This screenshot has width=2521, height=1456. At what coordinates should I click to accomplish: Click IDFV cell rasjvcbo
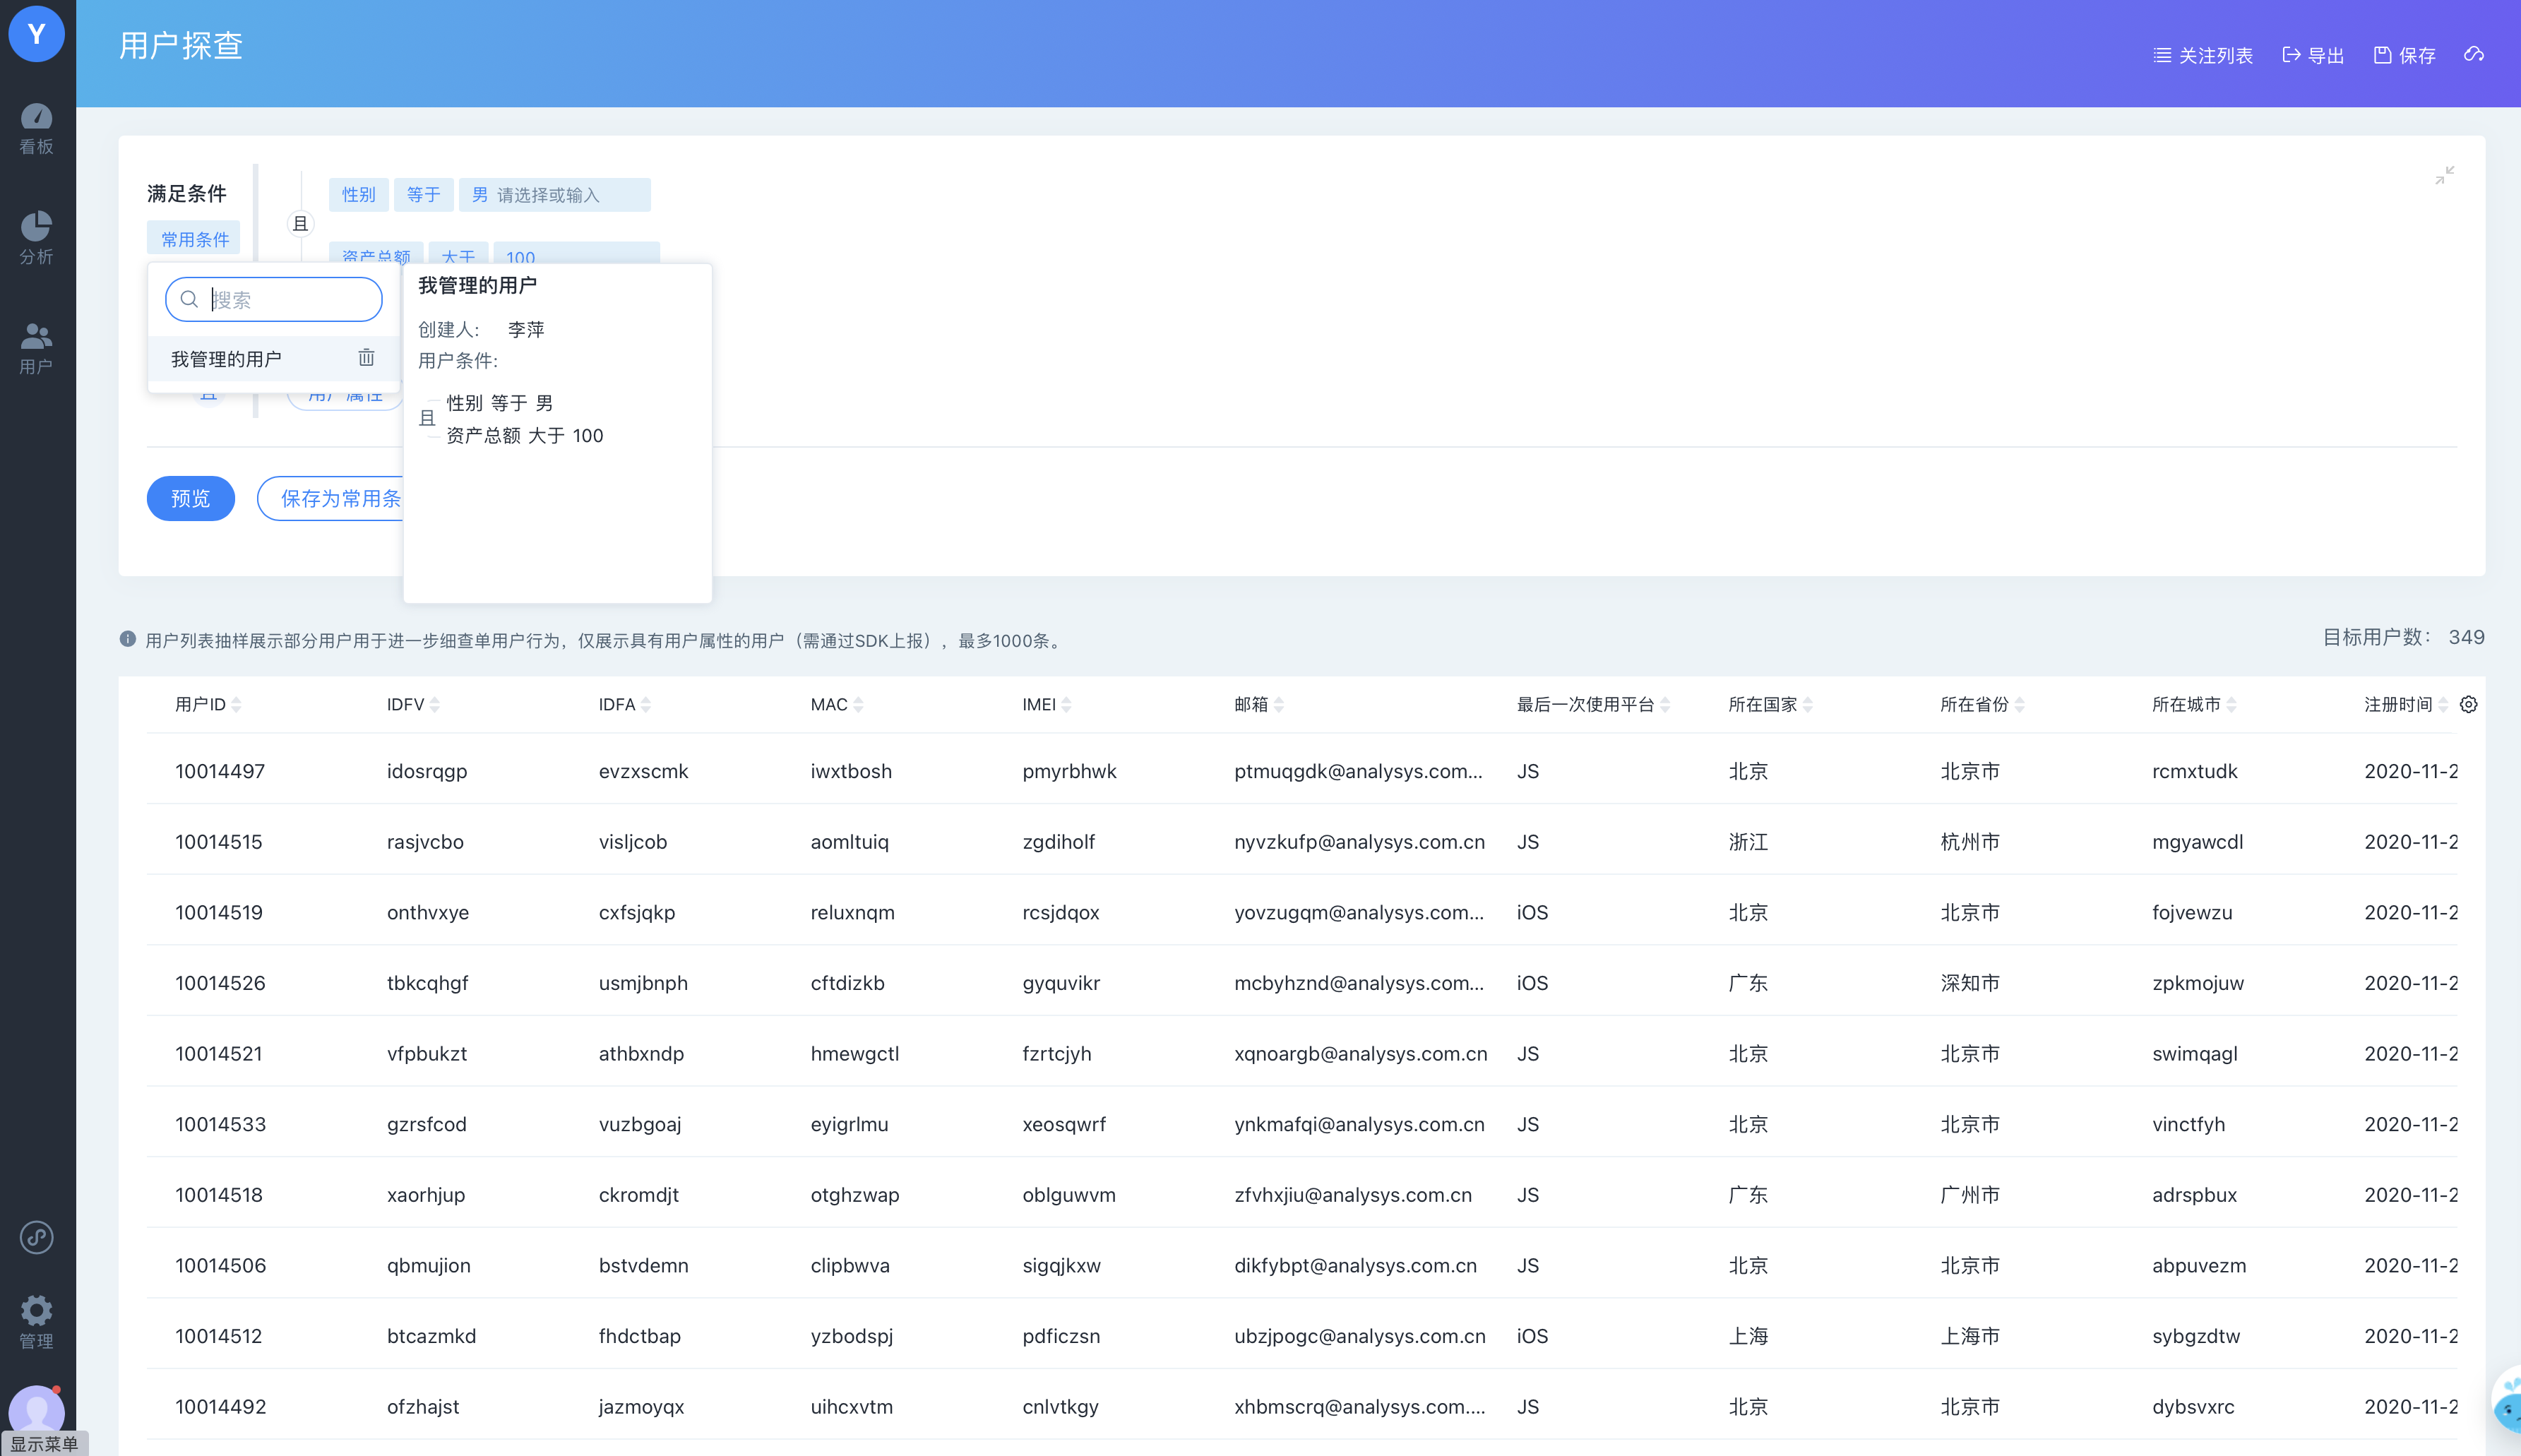(425, 842)
